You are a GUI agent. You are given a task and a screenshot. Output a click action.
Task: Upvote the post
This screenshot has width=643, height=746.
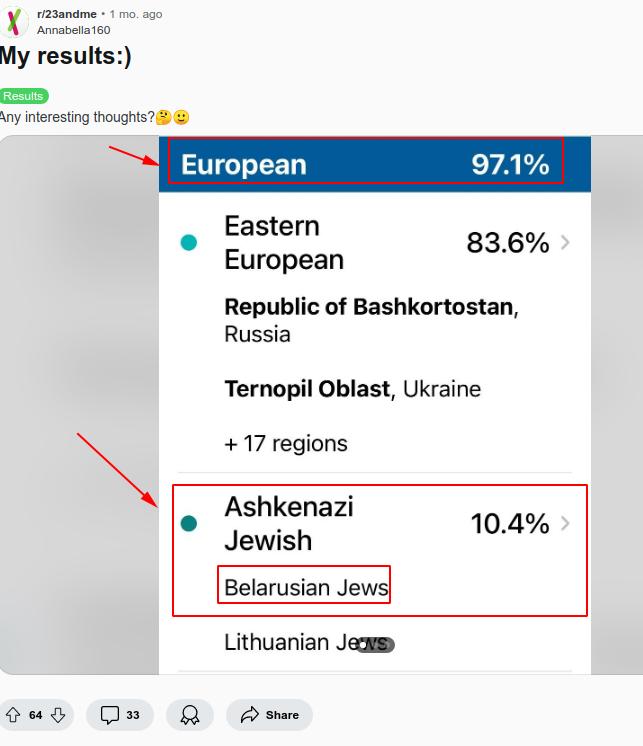coord(13,715)
